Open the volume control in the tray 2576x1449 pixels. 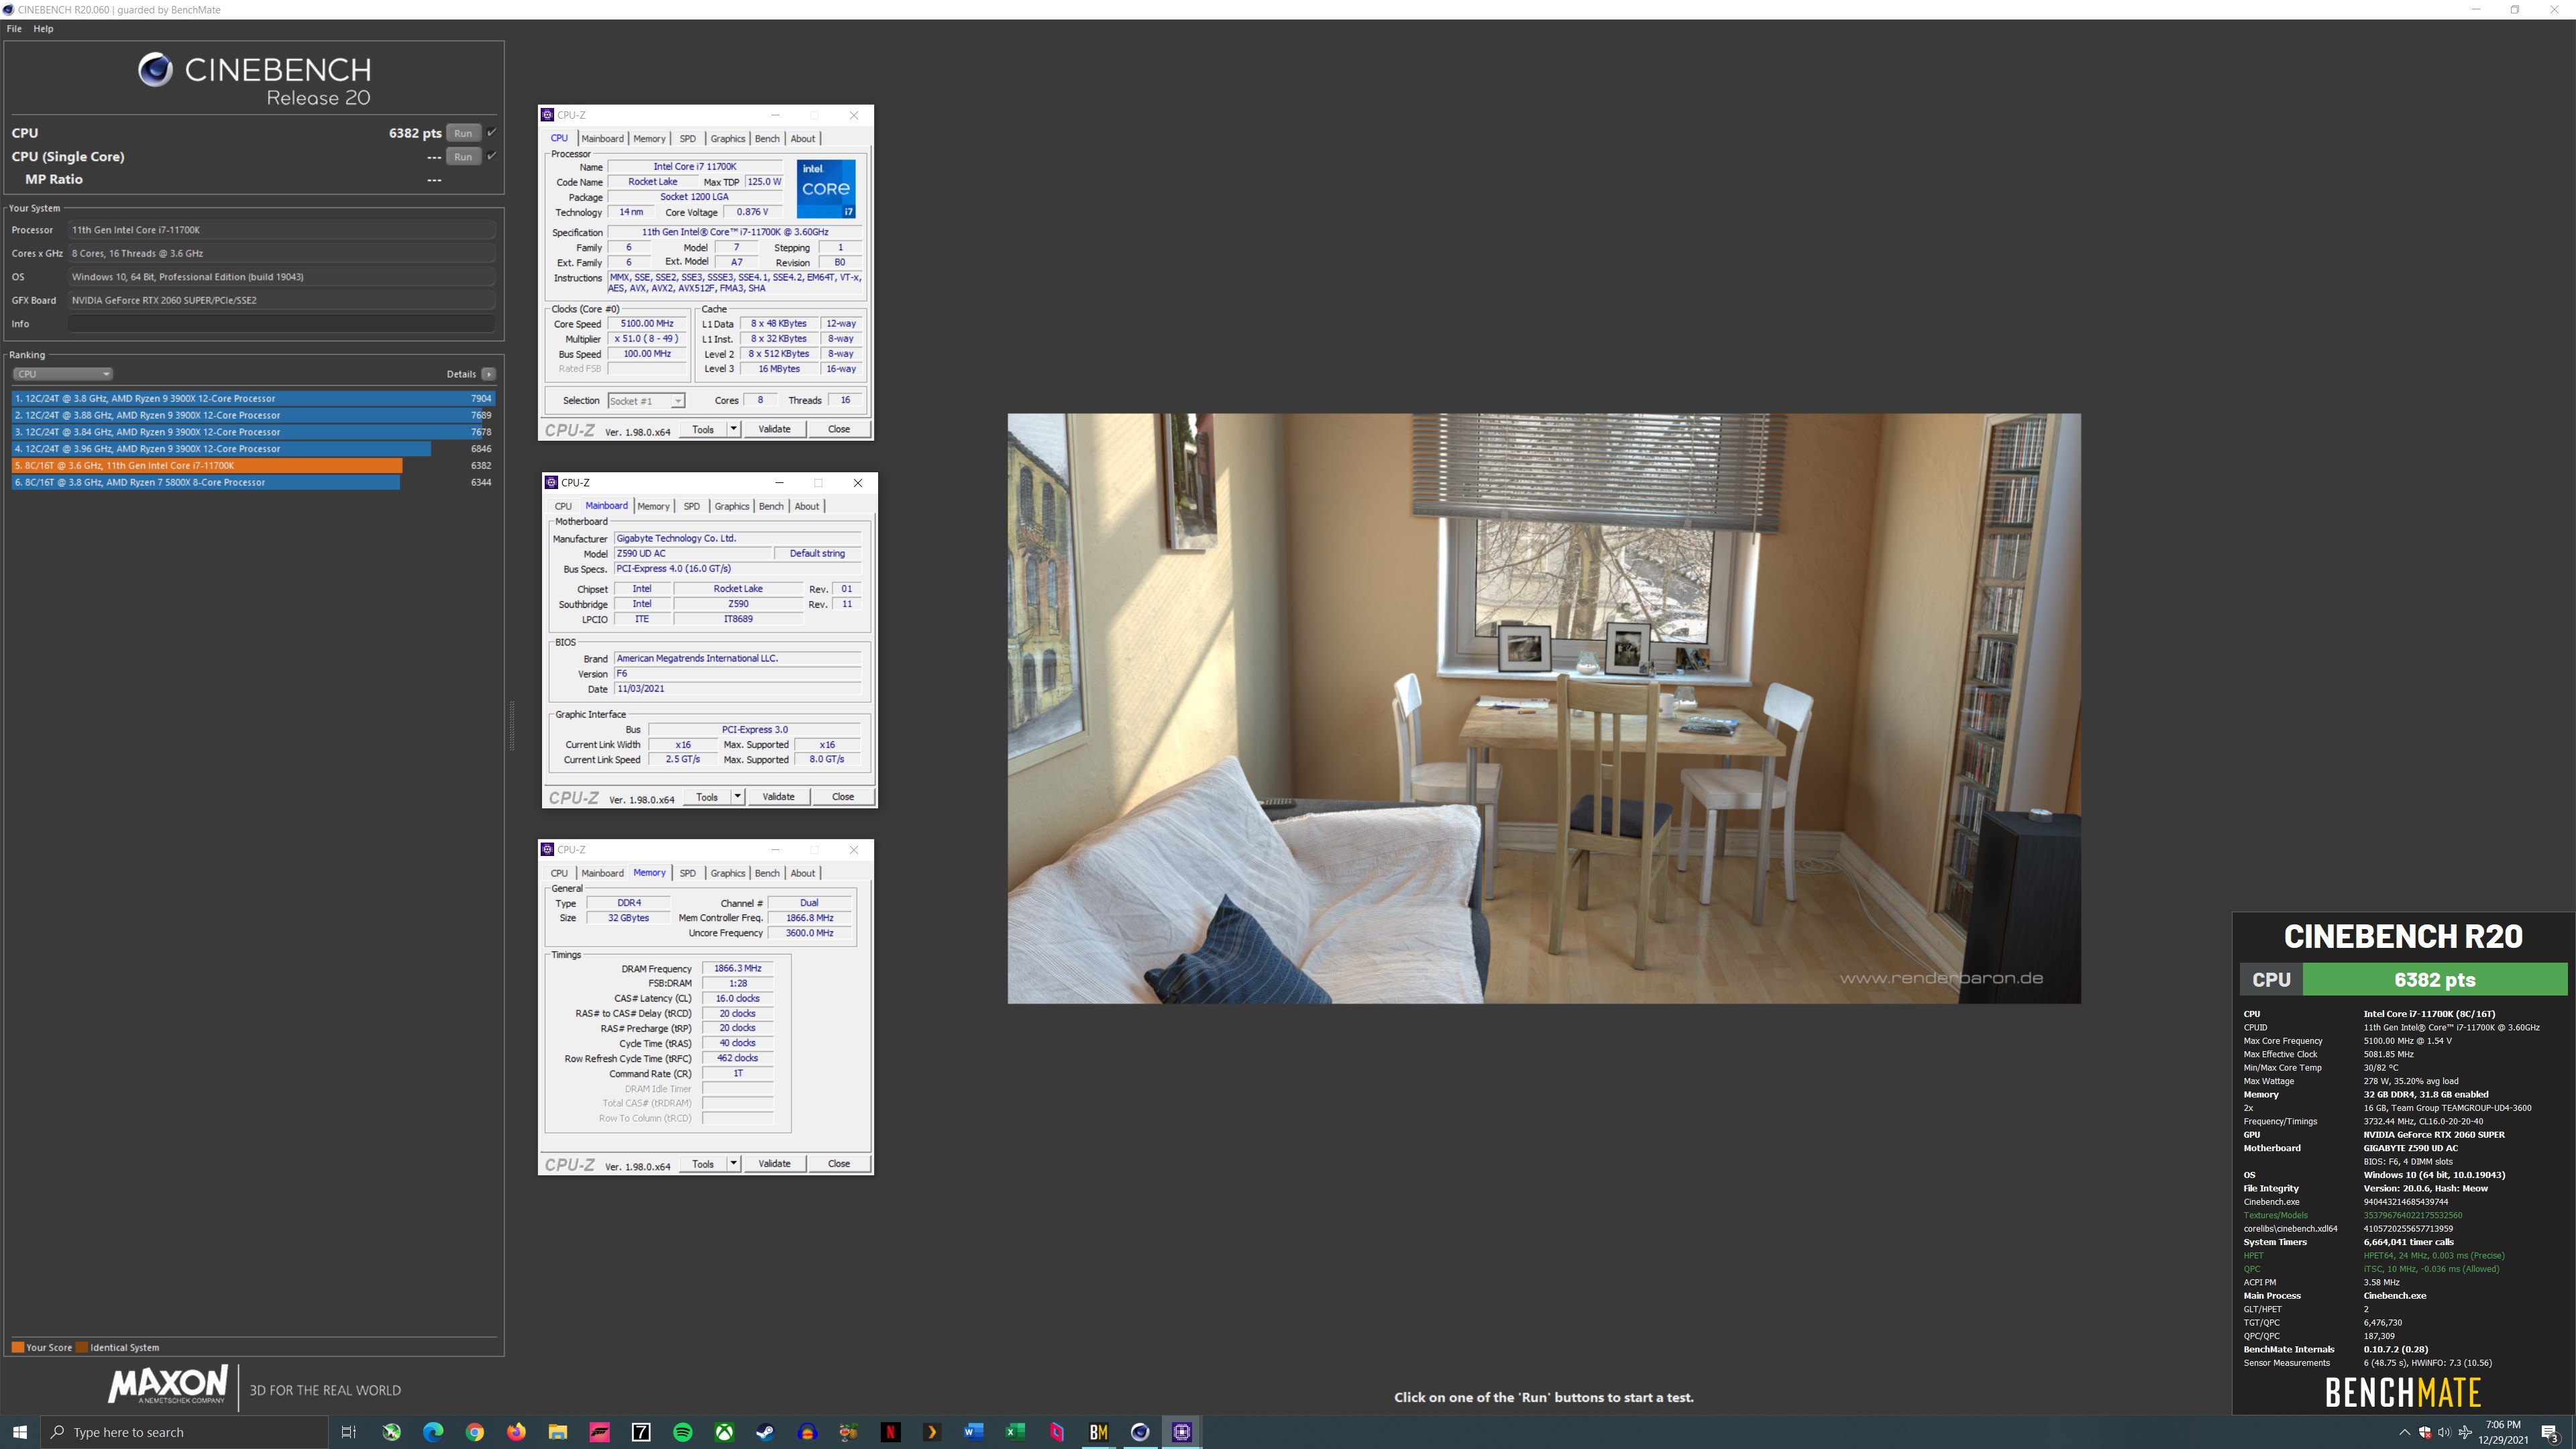point(2444,1432)
